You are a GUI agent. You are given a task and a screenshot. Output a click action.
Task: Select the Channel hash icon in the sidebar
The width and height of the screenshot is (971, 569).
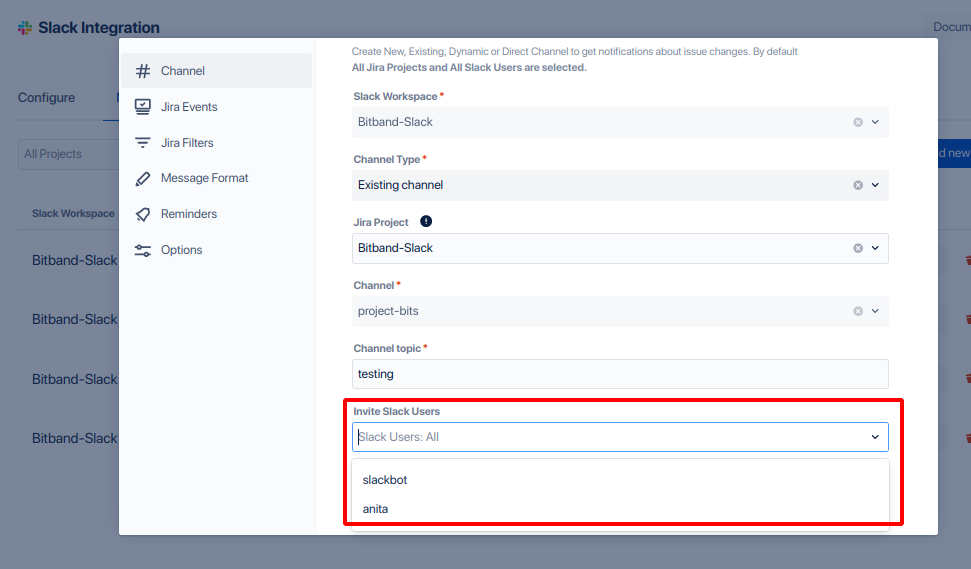(x=143, y=71)
